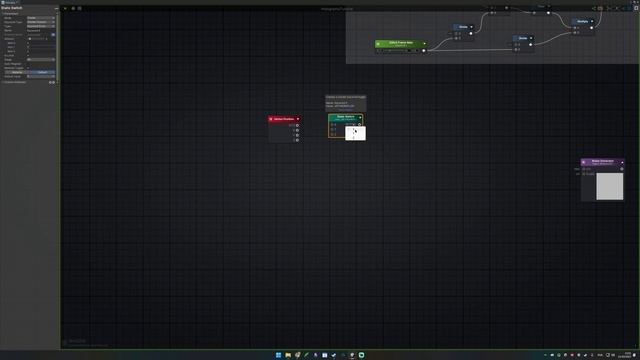640x360 pixels.
Task: Expand the Multiply node's header arrow
Action: [592, 21]
